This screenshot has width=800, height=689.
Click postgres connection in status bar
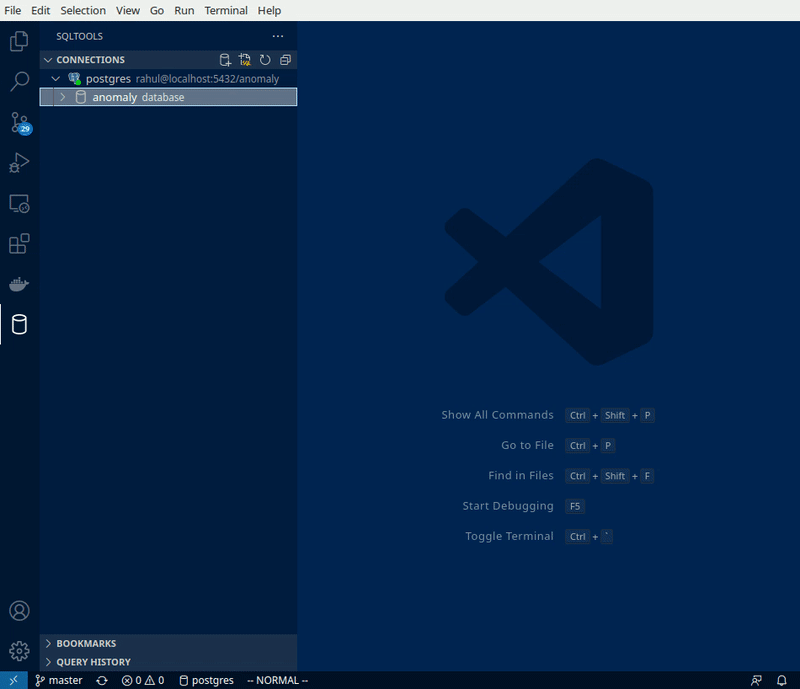(206, 680)
